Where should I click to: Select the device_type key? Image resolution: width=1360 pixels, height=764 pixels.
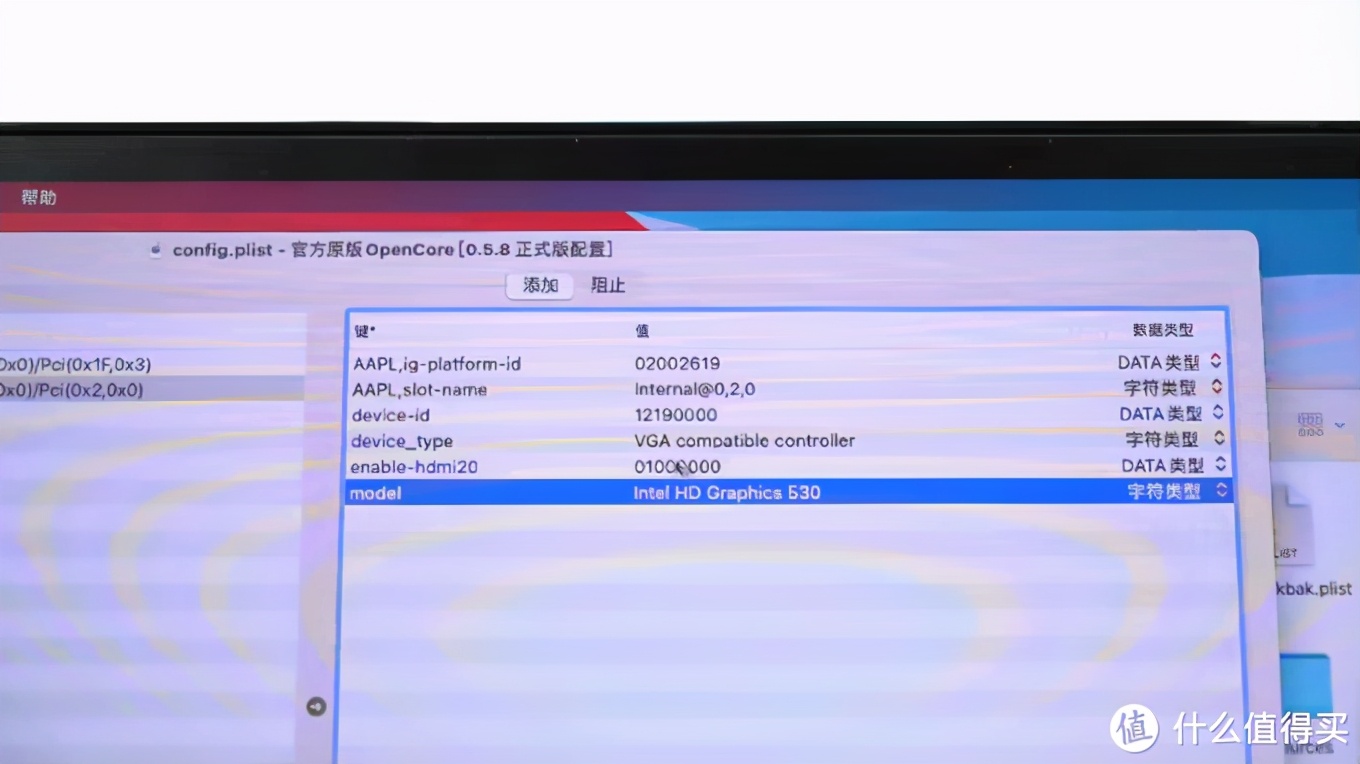[402, 441]
